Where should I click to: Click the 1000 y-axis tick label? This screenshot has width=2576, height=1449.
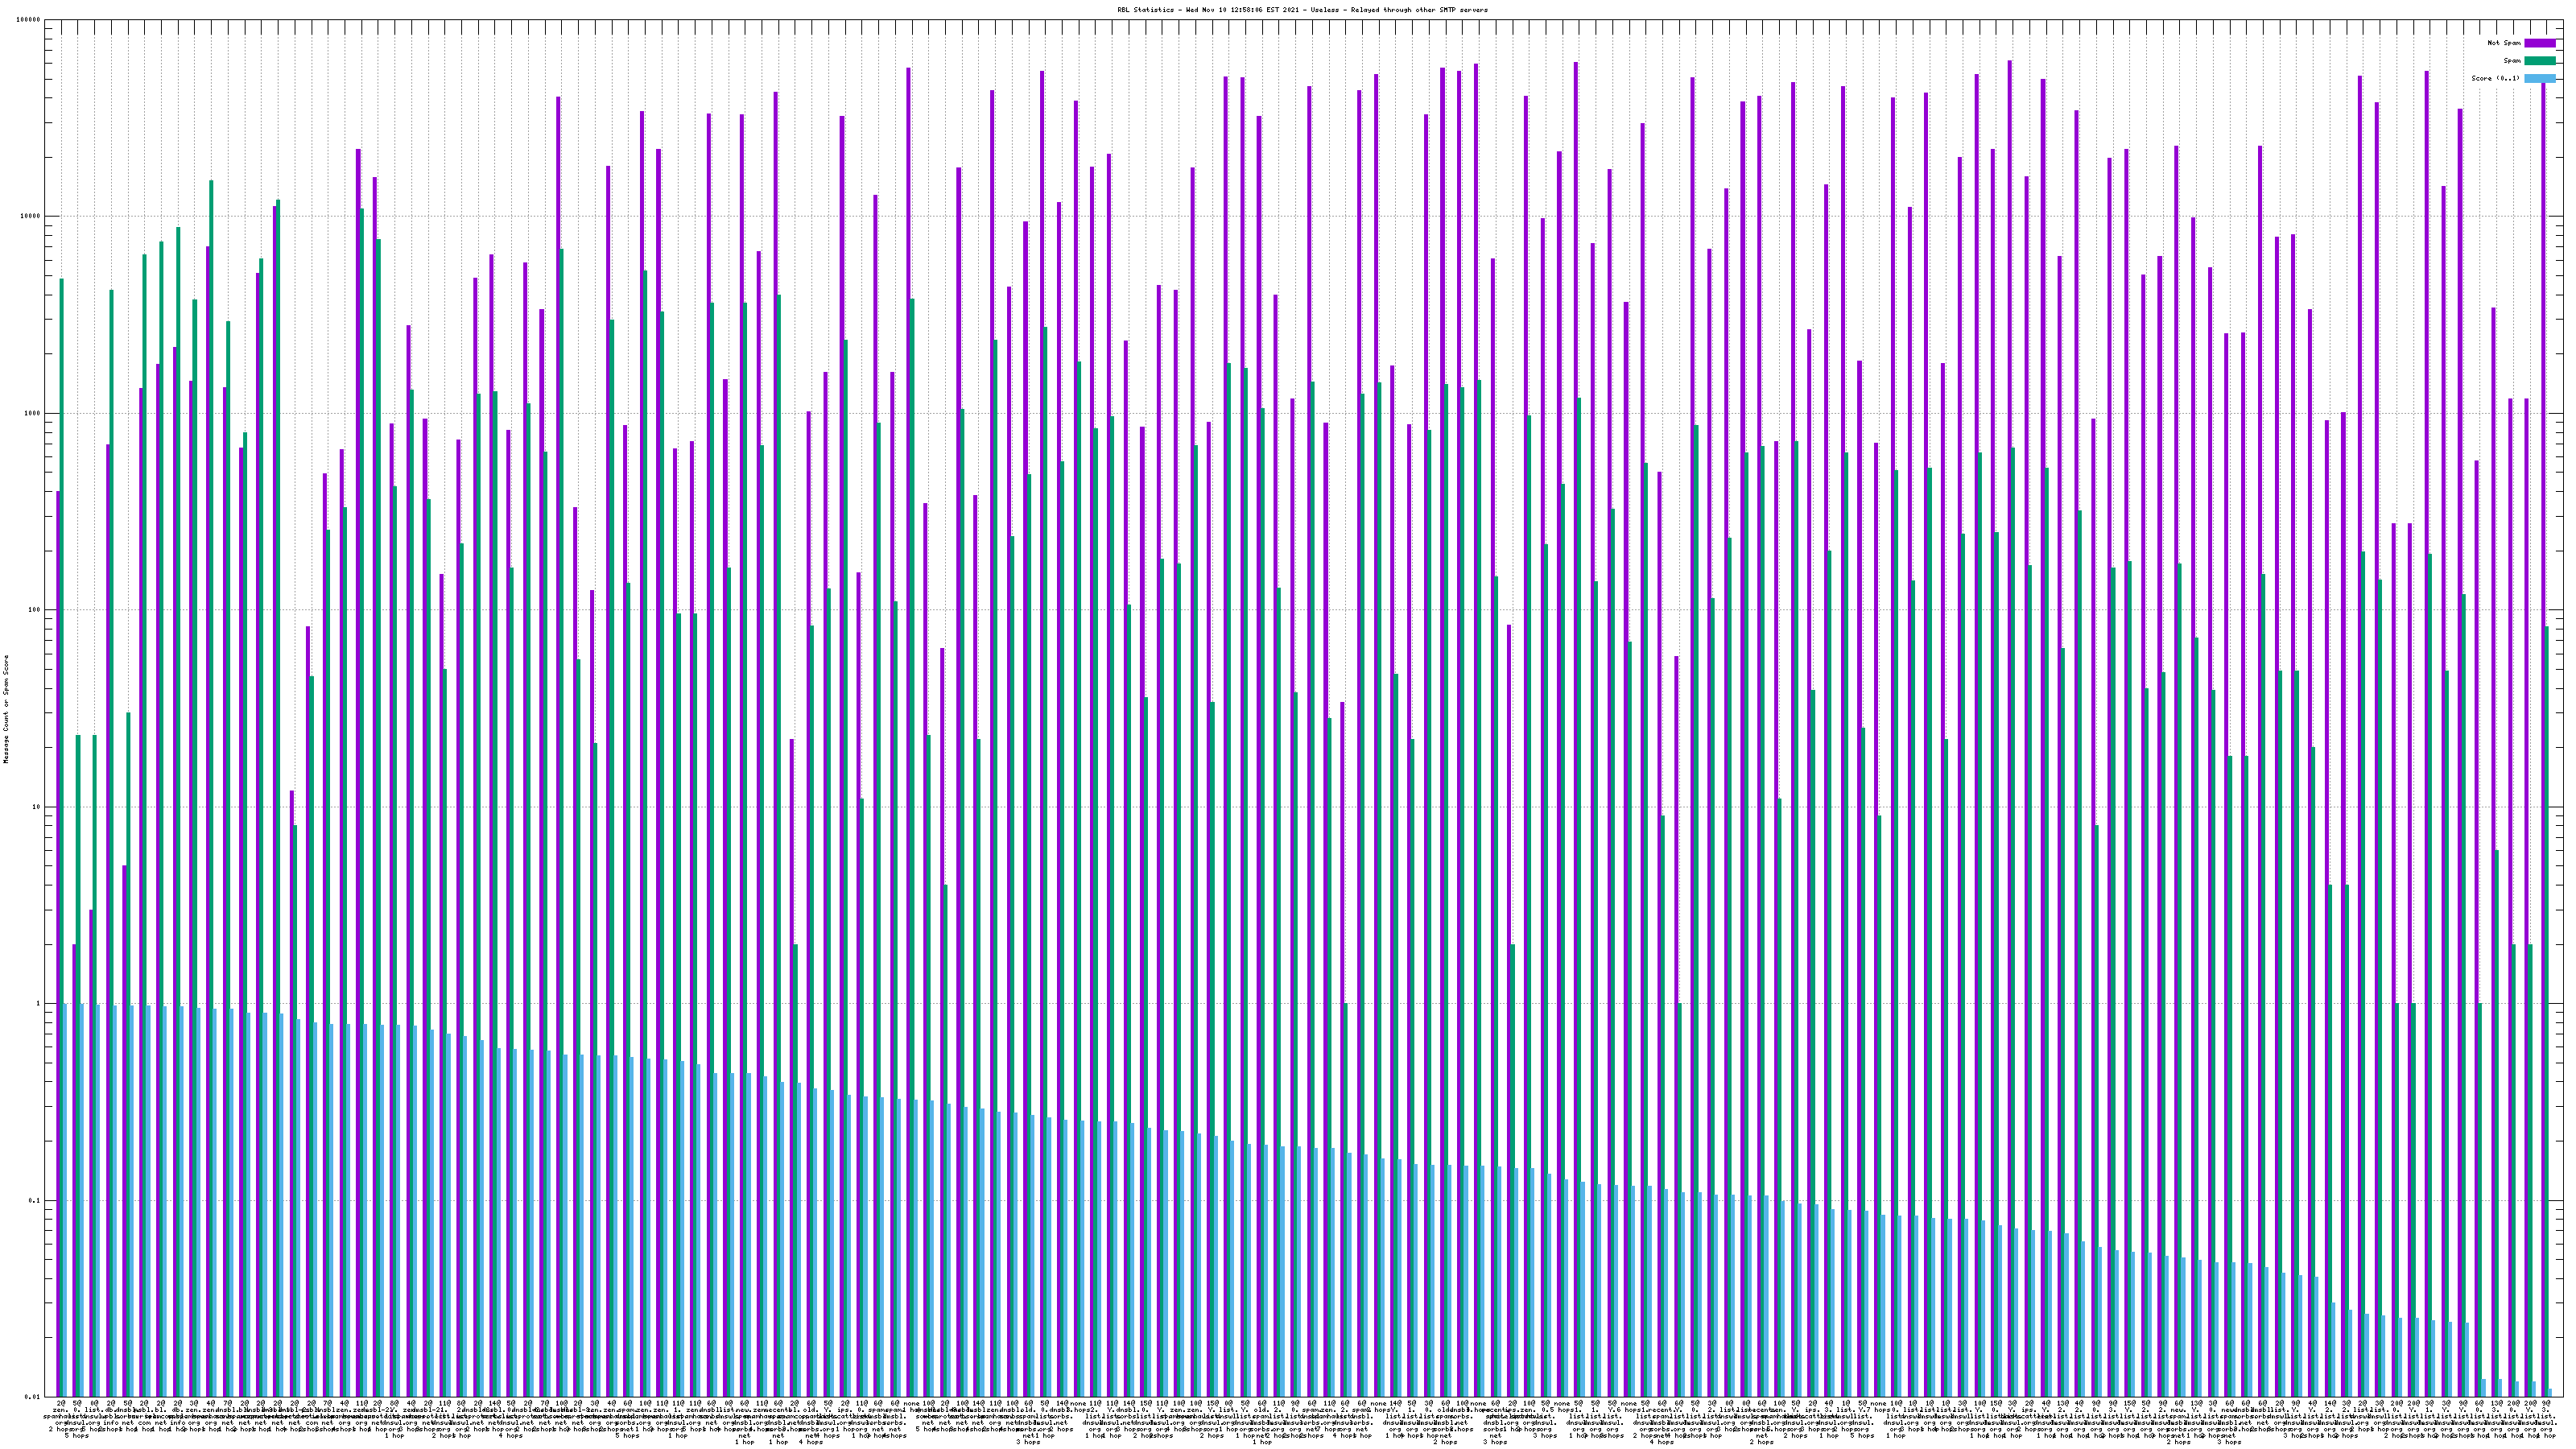[32, 413]
